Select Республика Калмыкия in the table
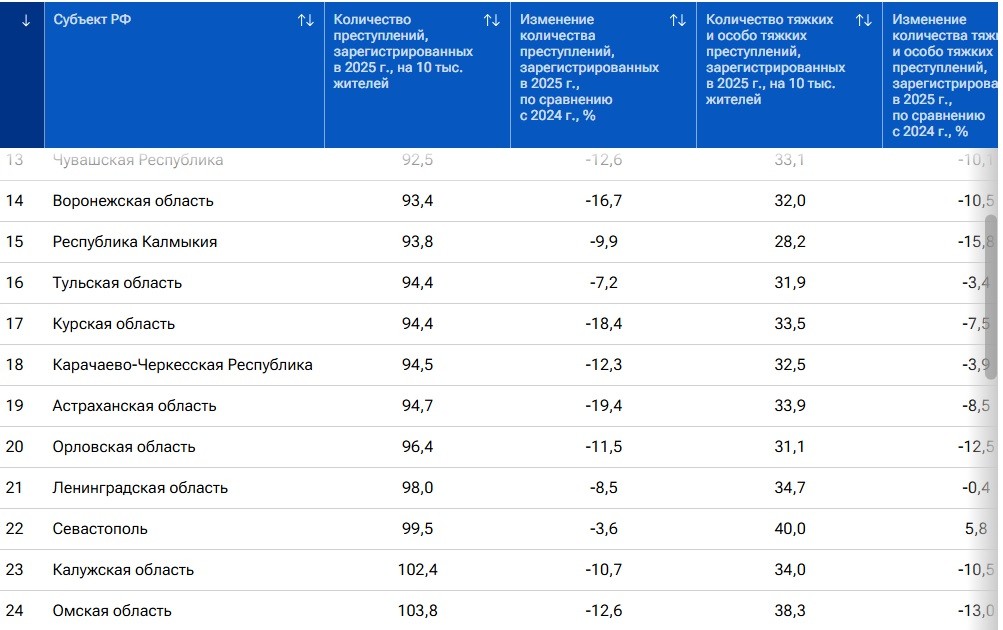 coord(135,242)
